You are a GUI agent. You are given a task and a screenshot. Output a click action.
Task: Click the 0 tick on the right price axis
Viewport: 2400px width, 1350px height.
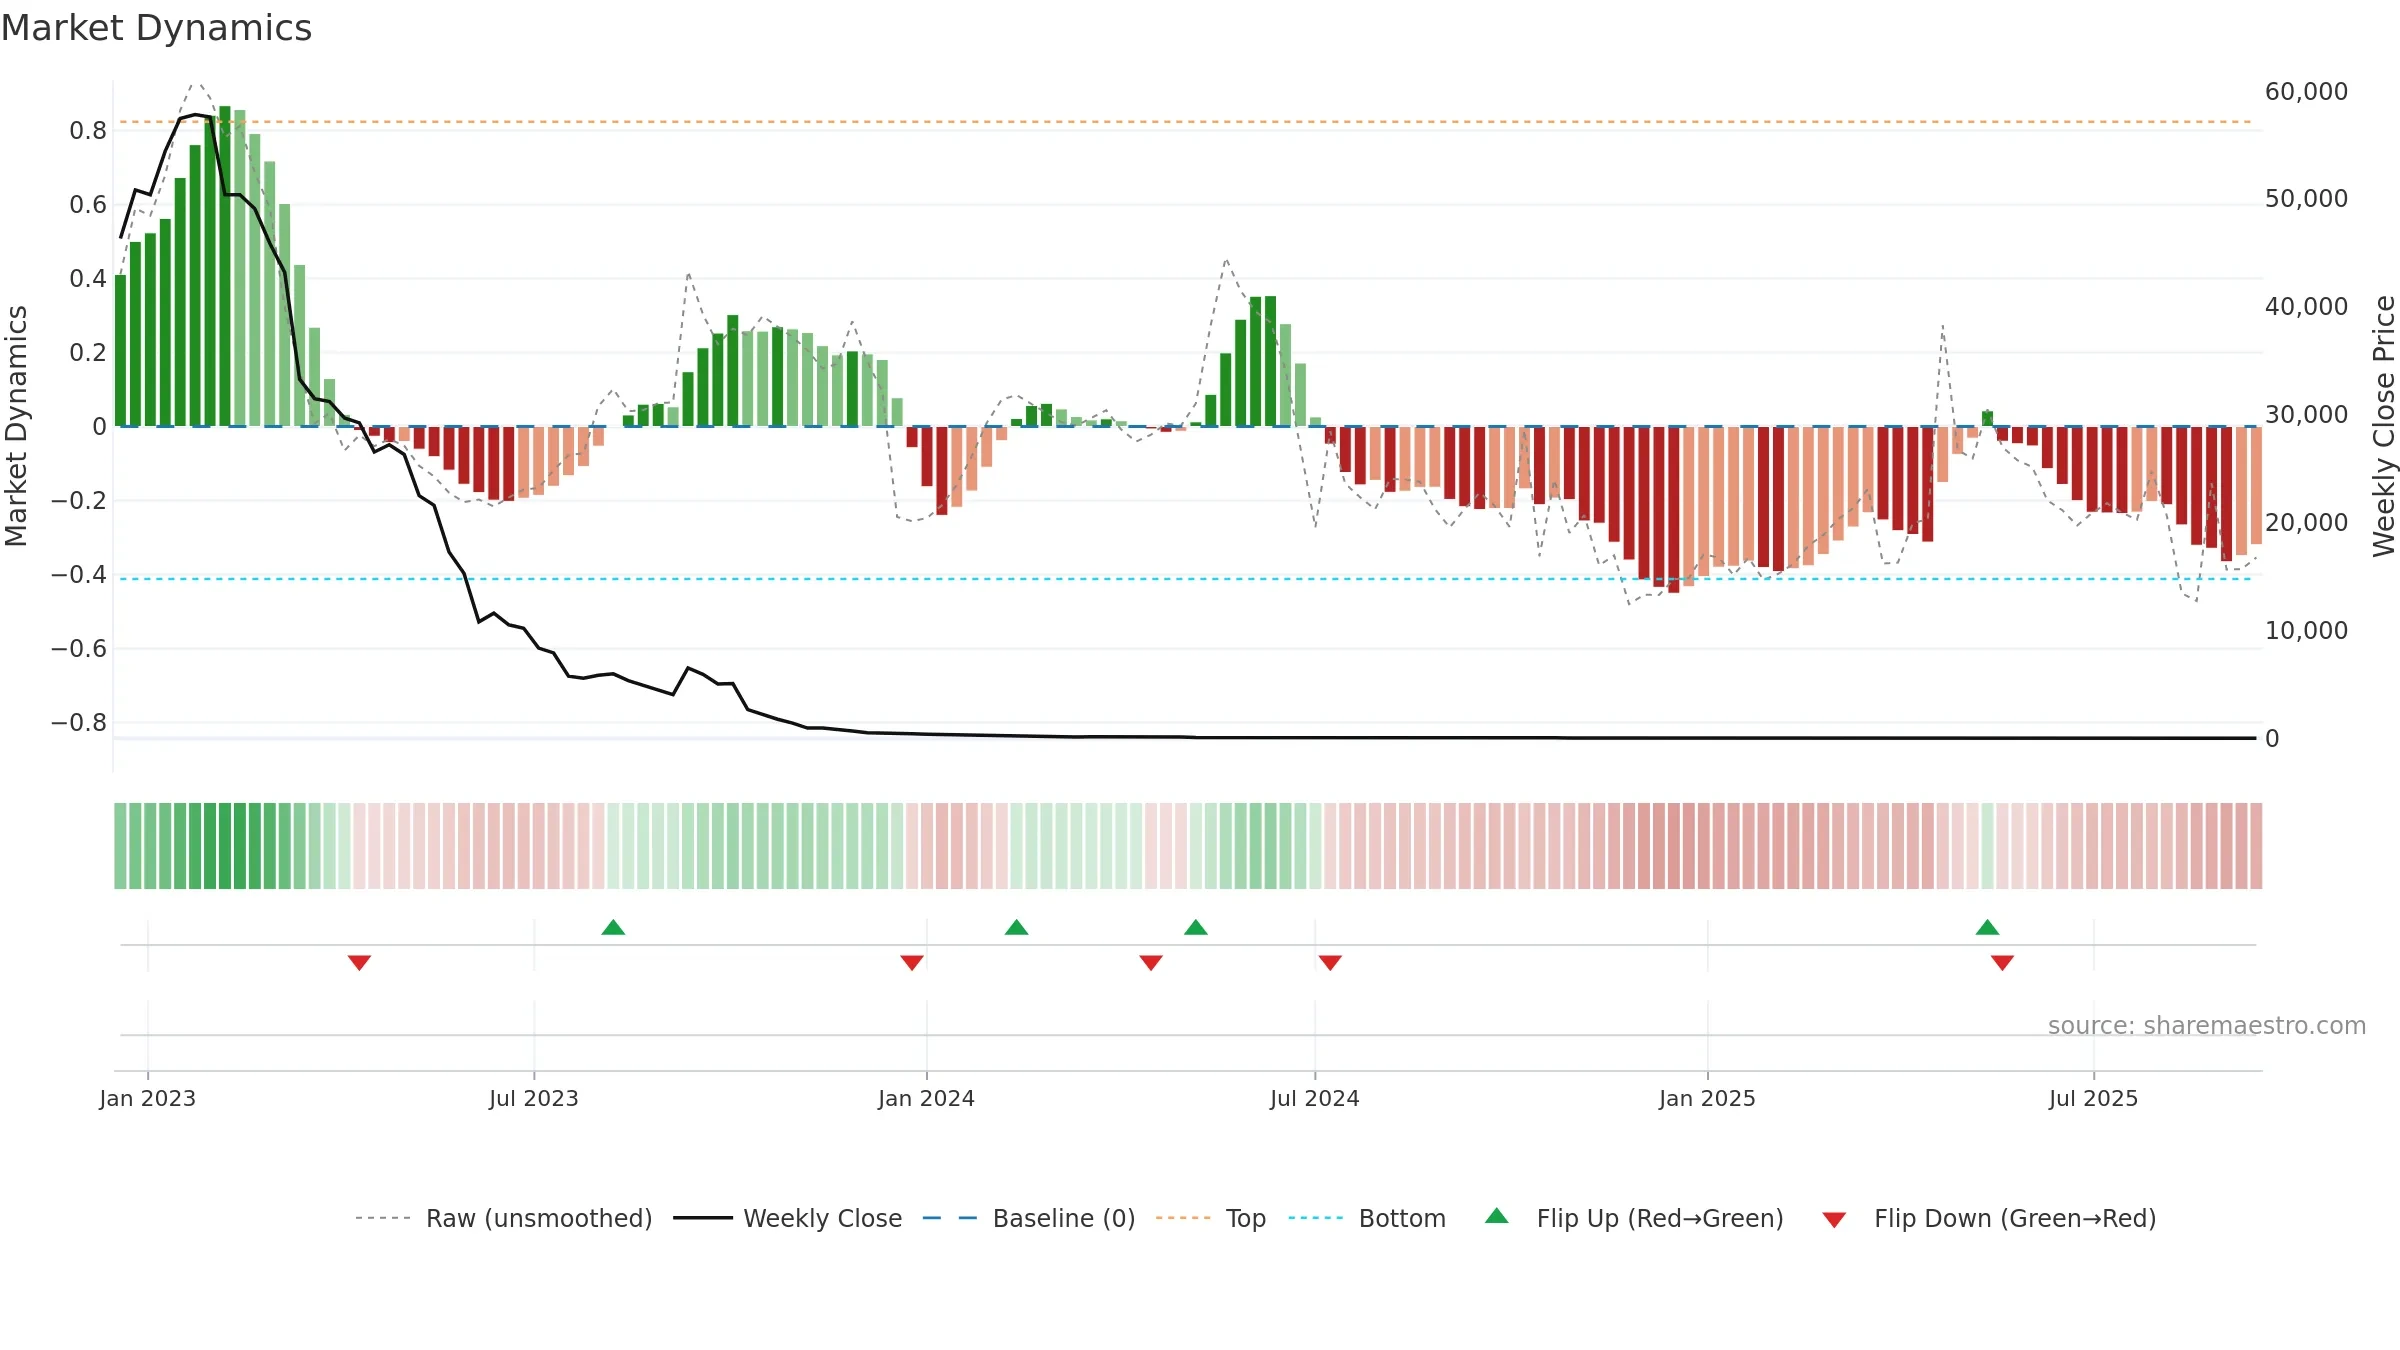point(2272,739)
